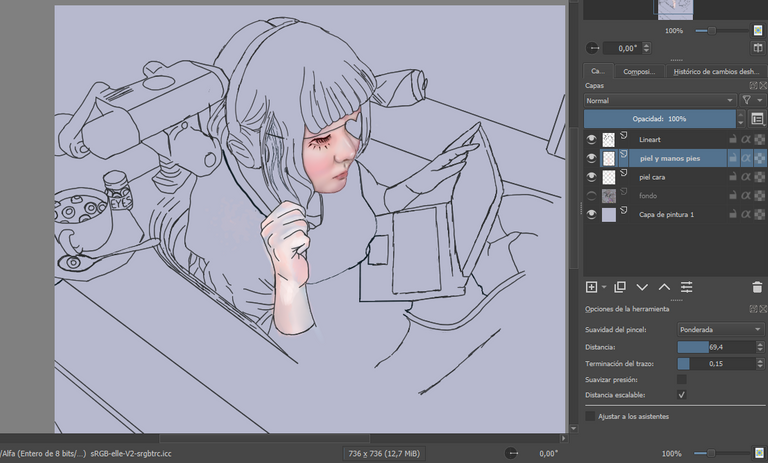This screenshot has height=463, width=768.
Task: Open the layer filter funnel dropdown
Action: tap(752, 100)
